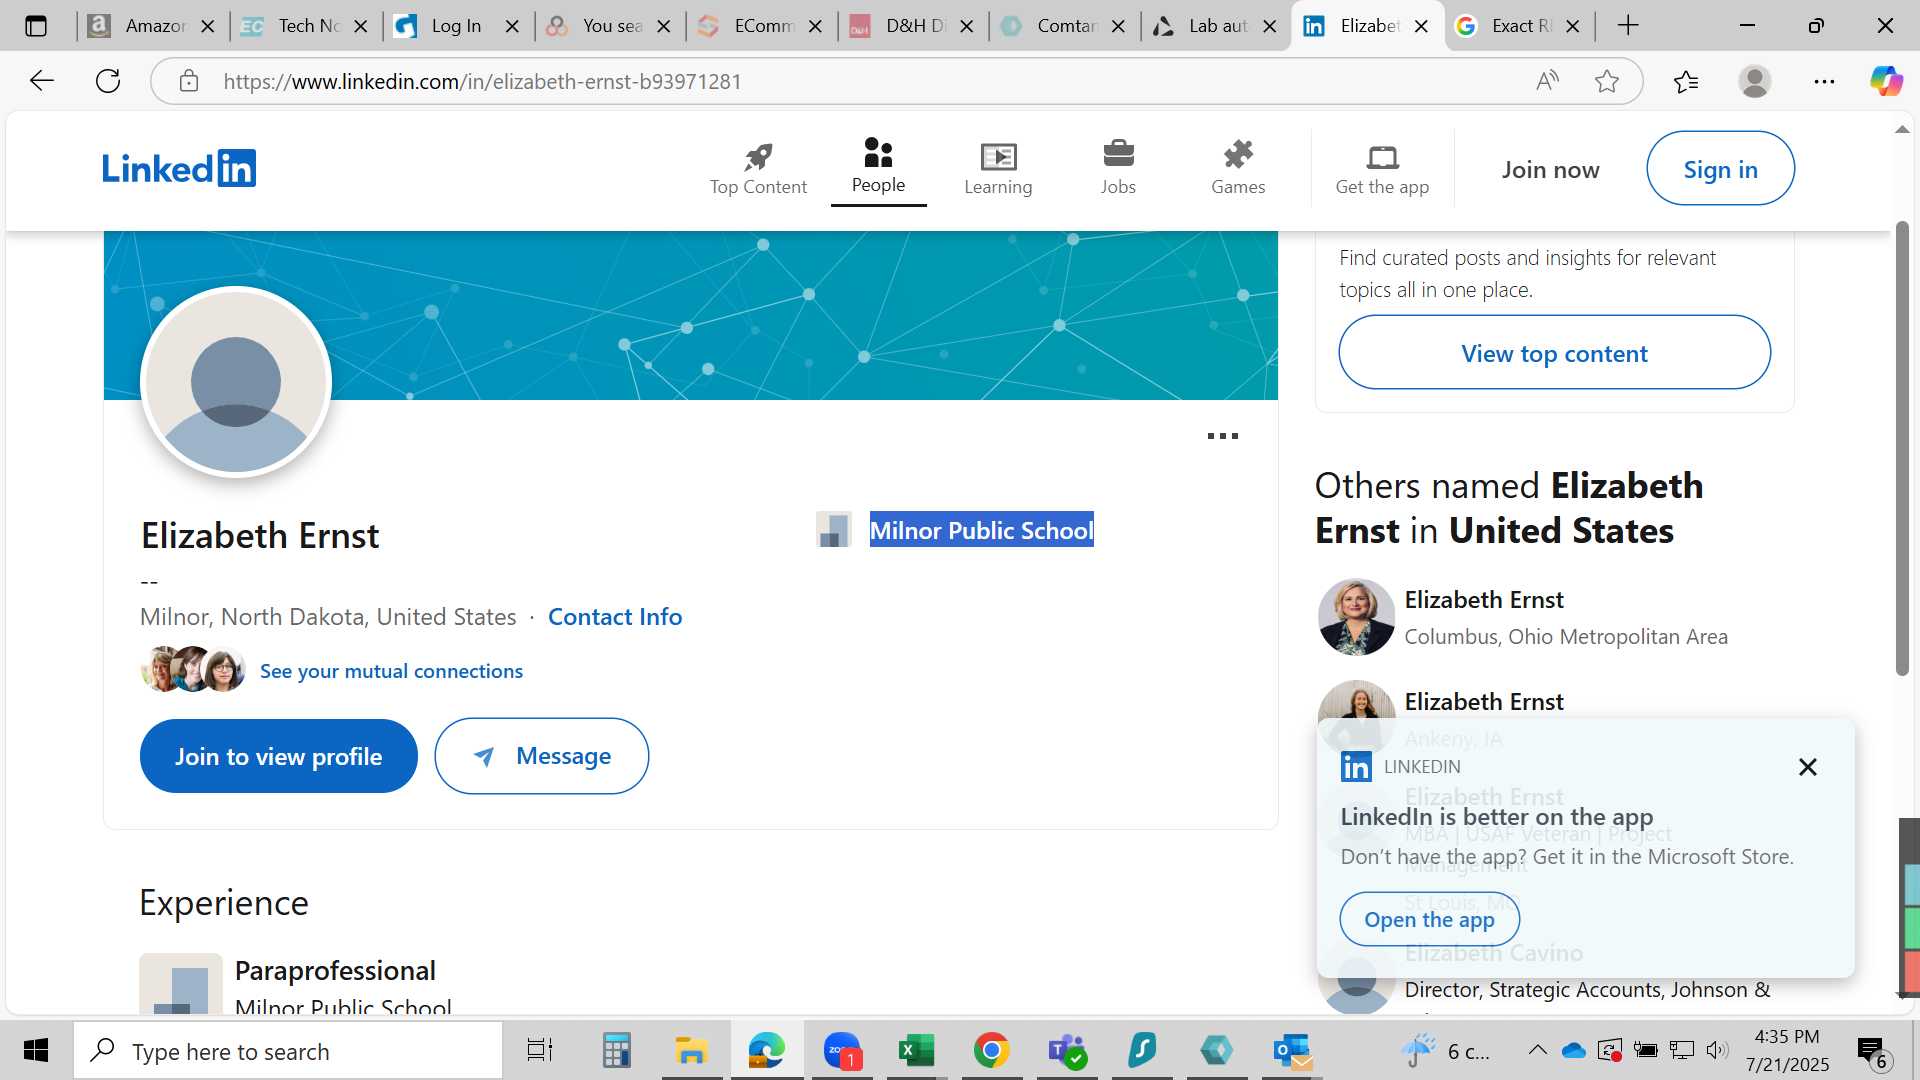1920x1080 pixels.
Task: Select the People nav item
Action: click(x=878, y=167)
